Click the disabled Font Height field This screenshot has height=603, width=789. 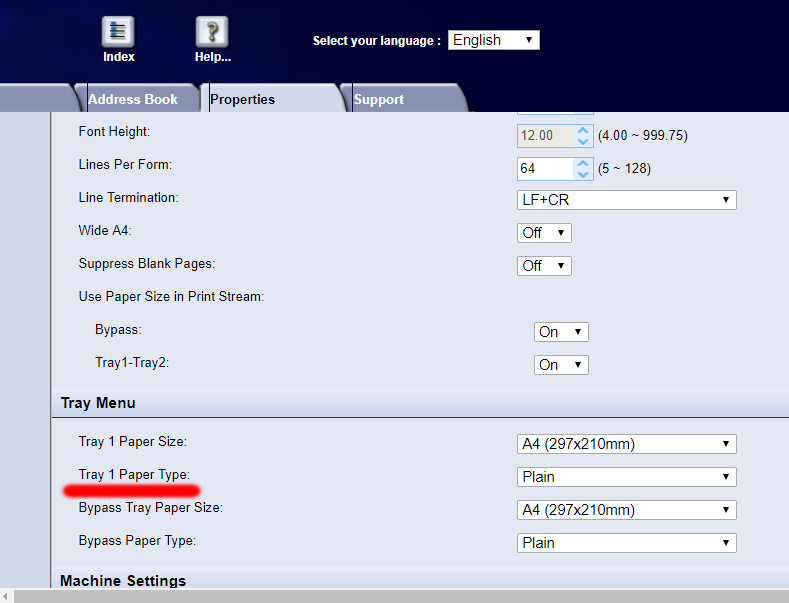pyautogui.click(x=543, y=135)
